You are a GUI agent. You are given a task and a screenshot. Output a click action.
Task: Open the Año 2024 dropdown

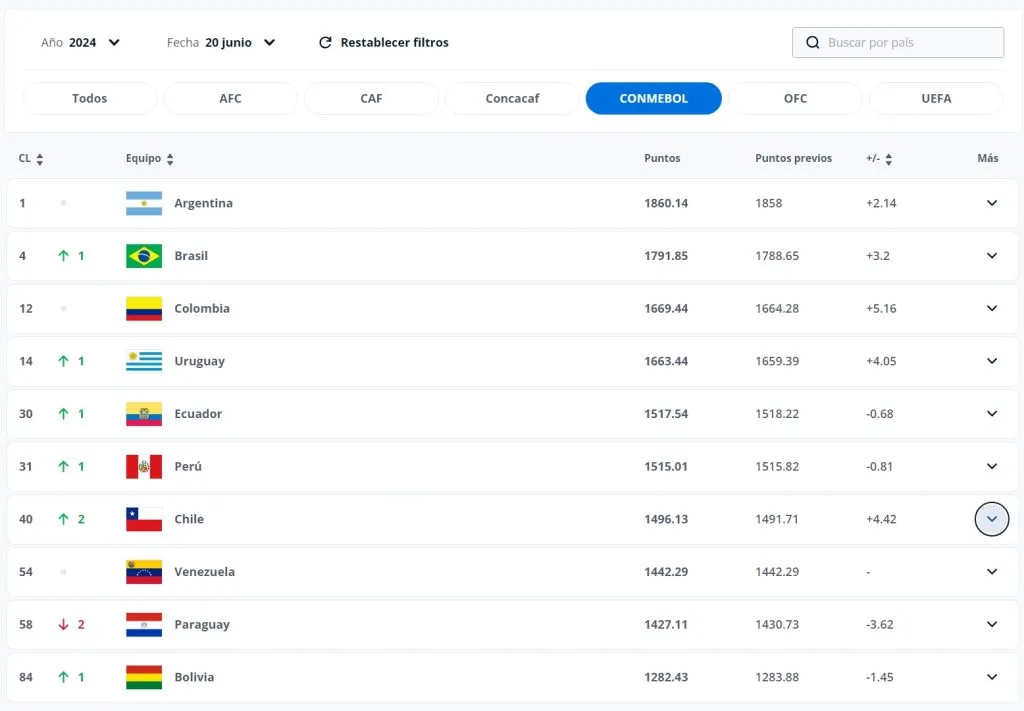click(80, 42)
